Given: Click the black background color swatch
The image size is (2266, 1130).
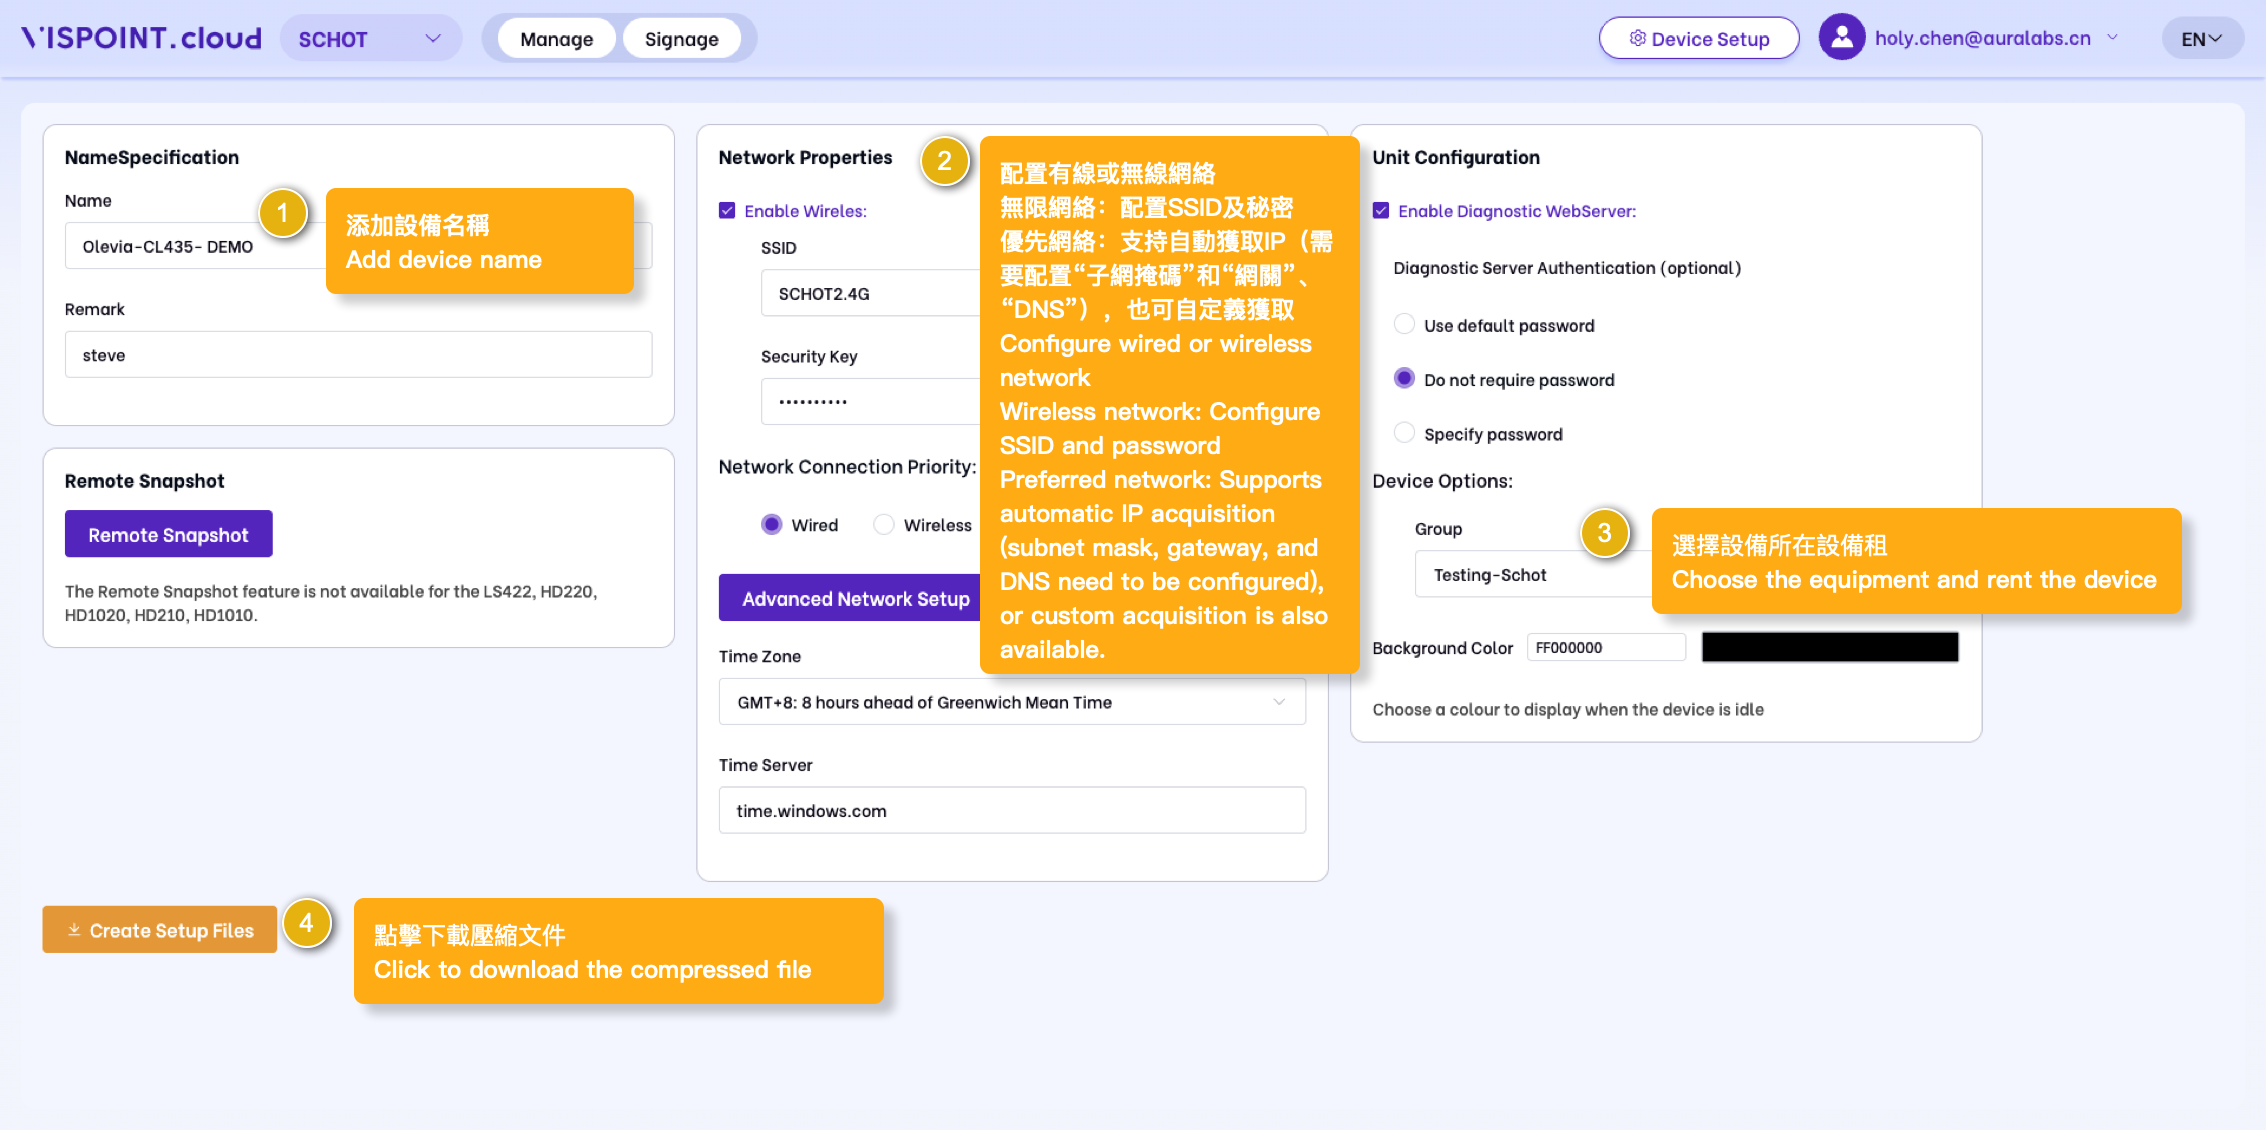Looking at the screenshot, I should click(x=1829, y=648).
